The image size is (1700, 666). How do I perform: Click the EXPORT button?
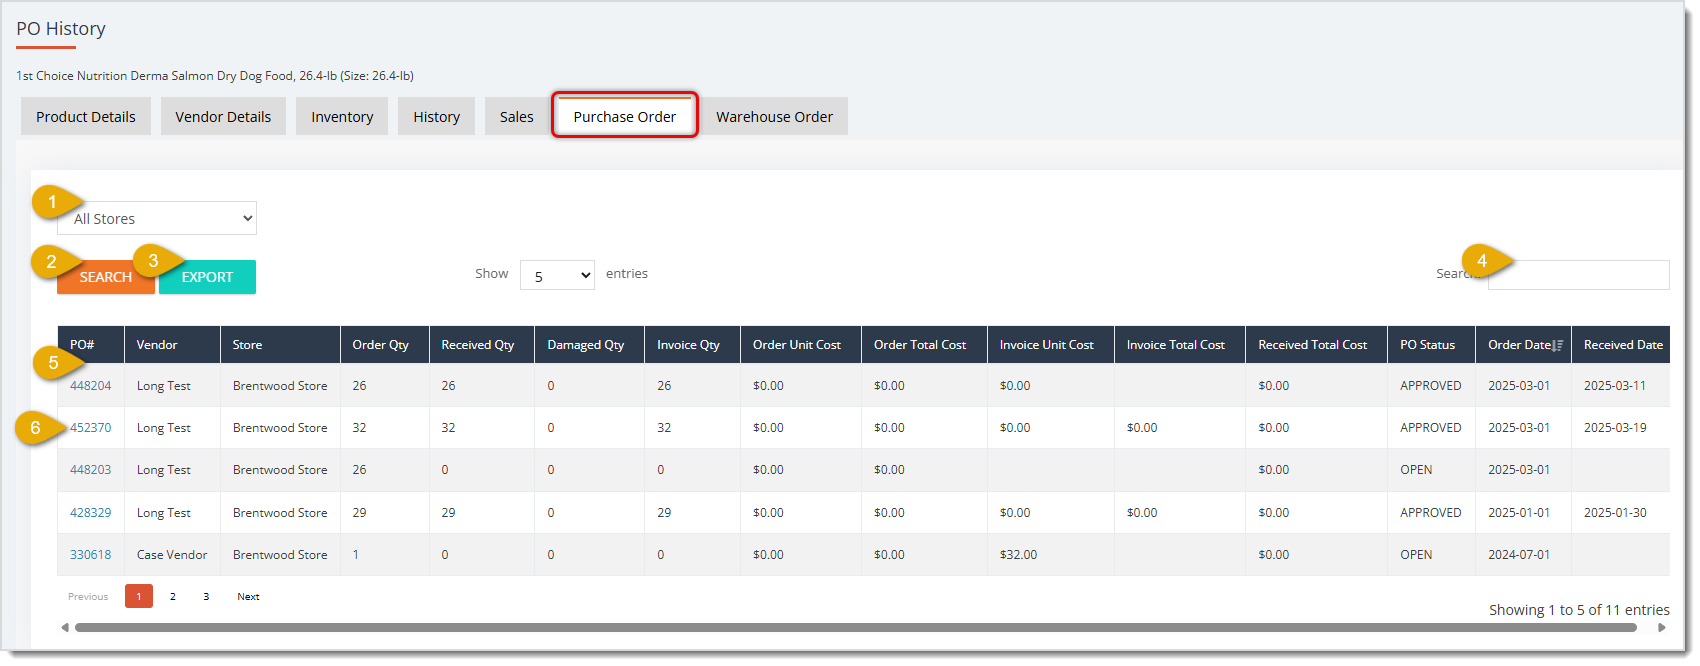tap(207, 277)
